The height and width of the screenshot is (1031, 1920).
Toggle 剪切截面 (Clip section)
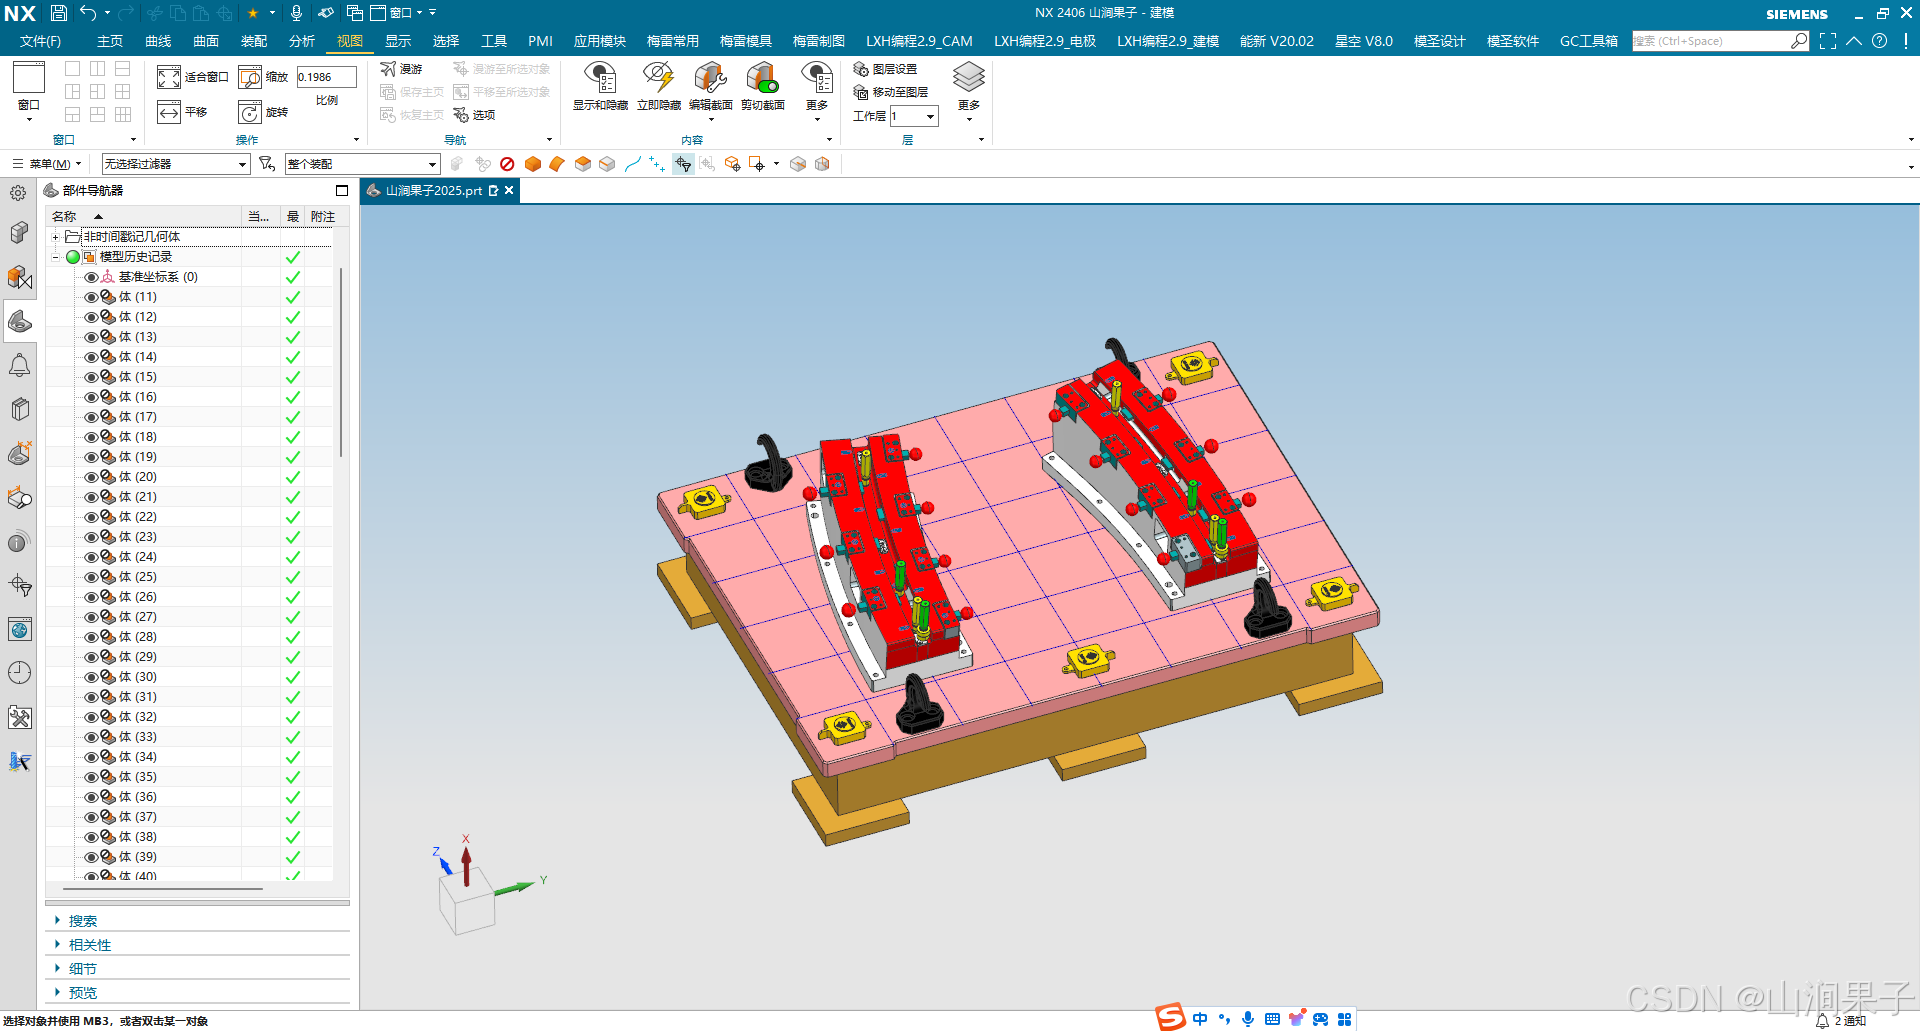(763, 85)
